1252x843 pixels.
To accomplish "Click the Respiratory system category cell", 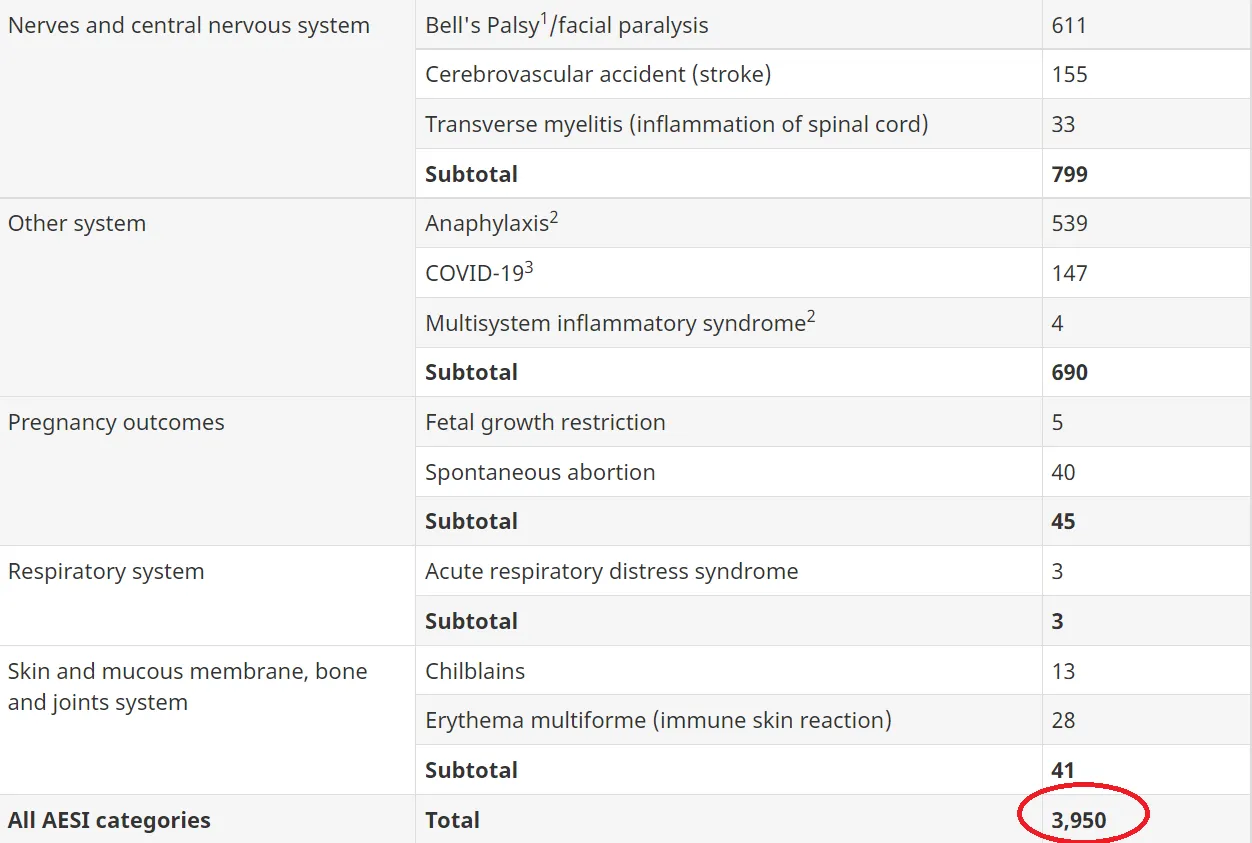I will (x=208, y=595).
